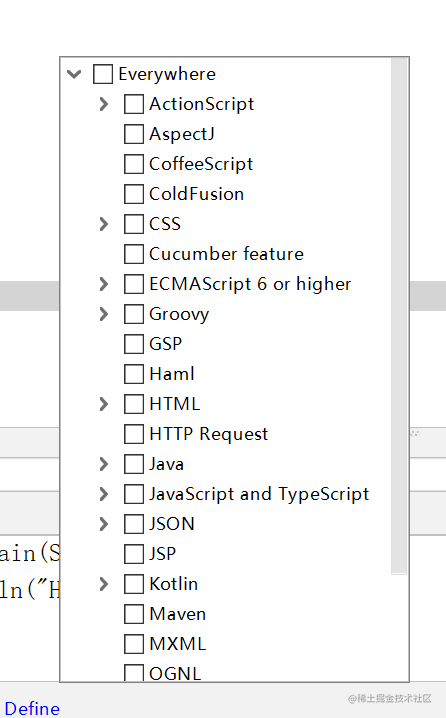Expand the ActionScript node
Screen dimensions: 446x718
click(x=104, y=104)
